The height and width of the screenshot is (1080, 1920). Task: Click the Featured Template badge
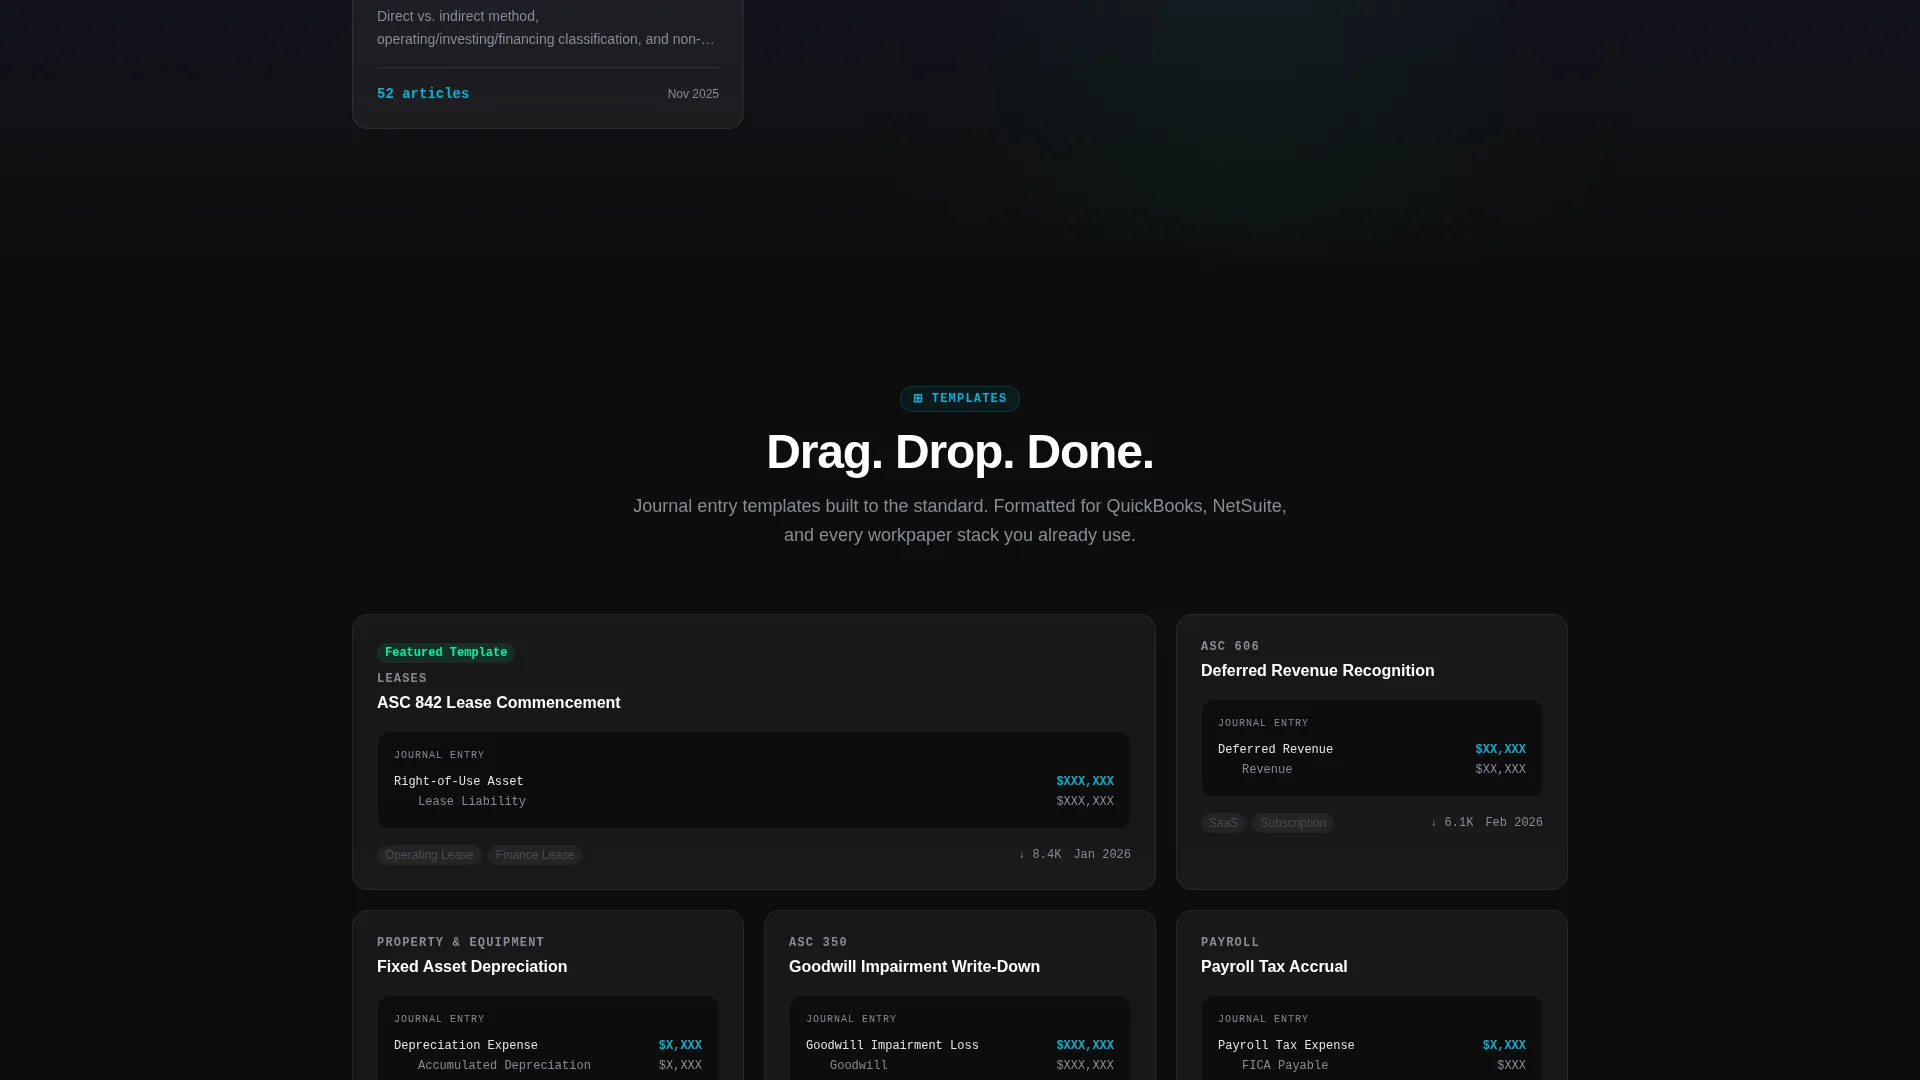pyautogui.click(x=446, y=653)
